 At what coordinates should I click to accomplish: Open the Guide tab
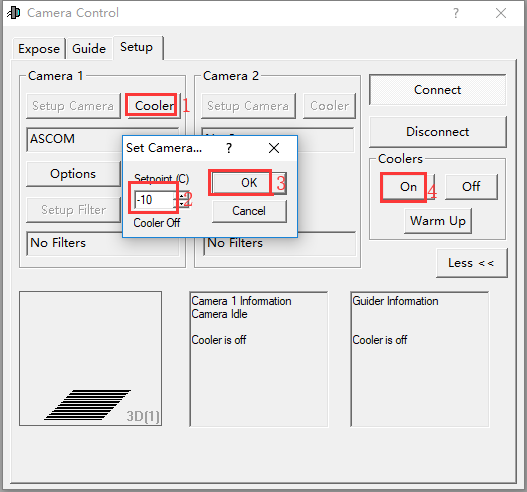click(89, 49)
